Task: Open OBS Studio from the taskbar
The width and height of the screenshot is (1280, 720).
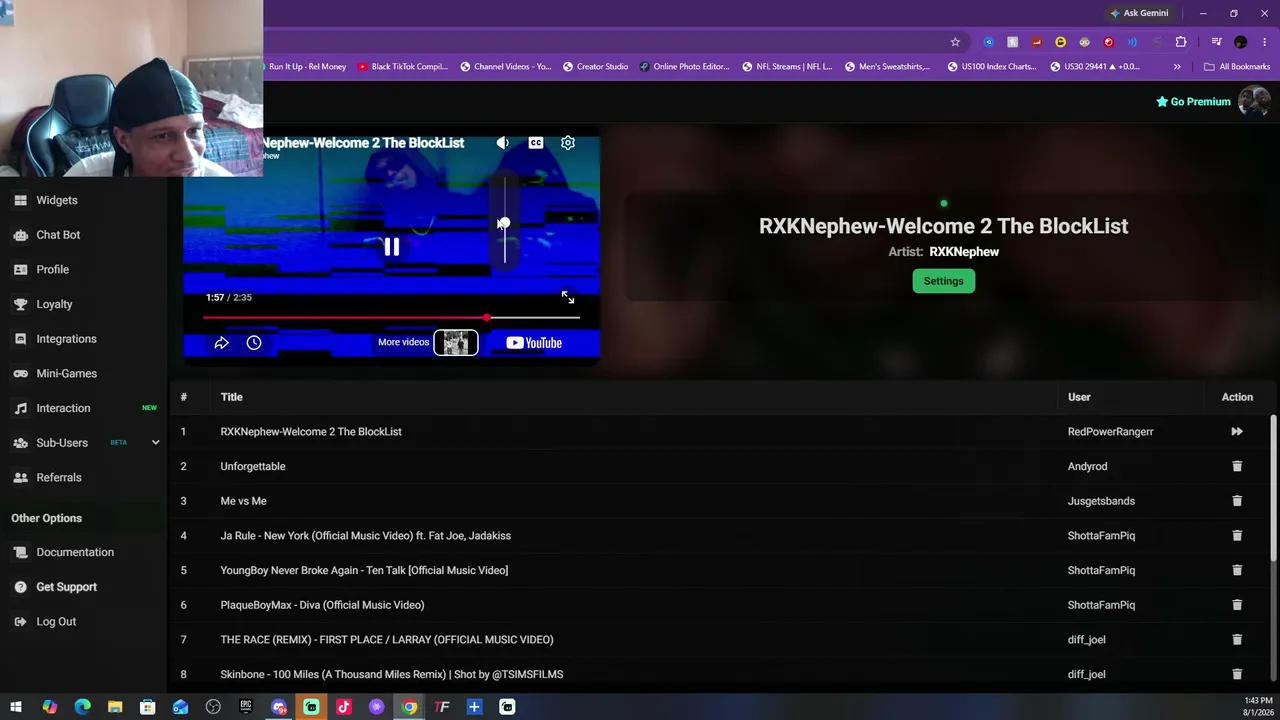Action: coord(213,707)
